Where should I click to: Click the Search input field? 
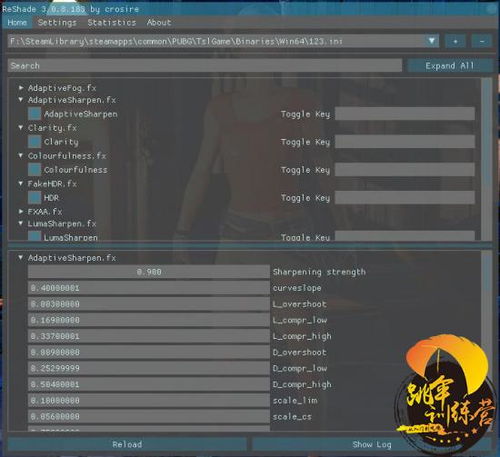click(x=205, y=66)
